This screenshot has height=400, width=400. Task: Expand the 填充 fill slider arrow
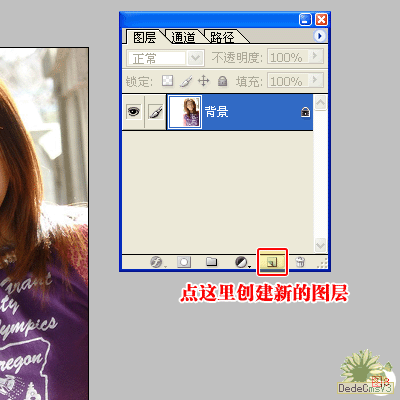316,80
